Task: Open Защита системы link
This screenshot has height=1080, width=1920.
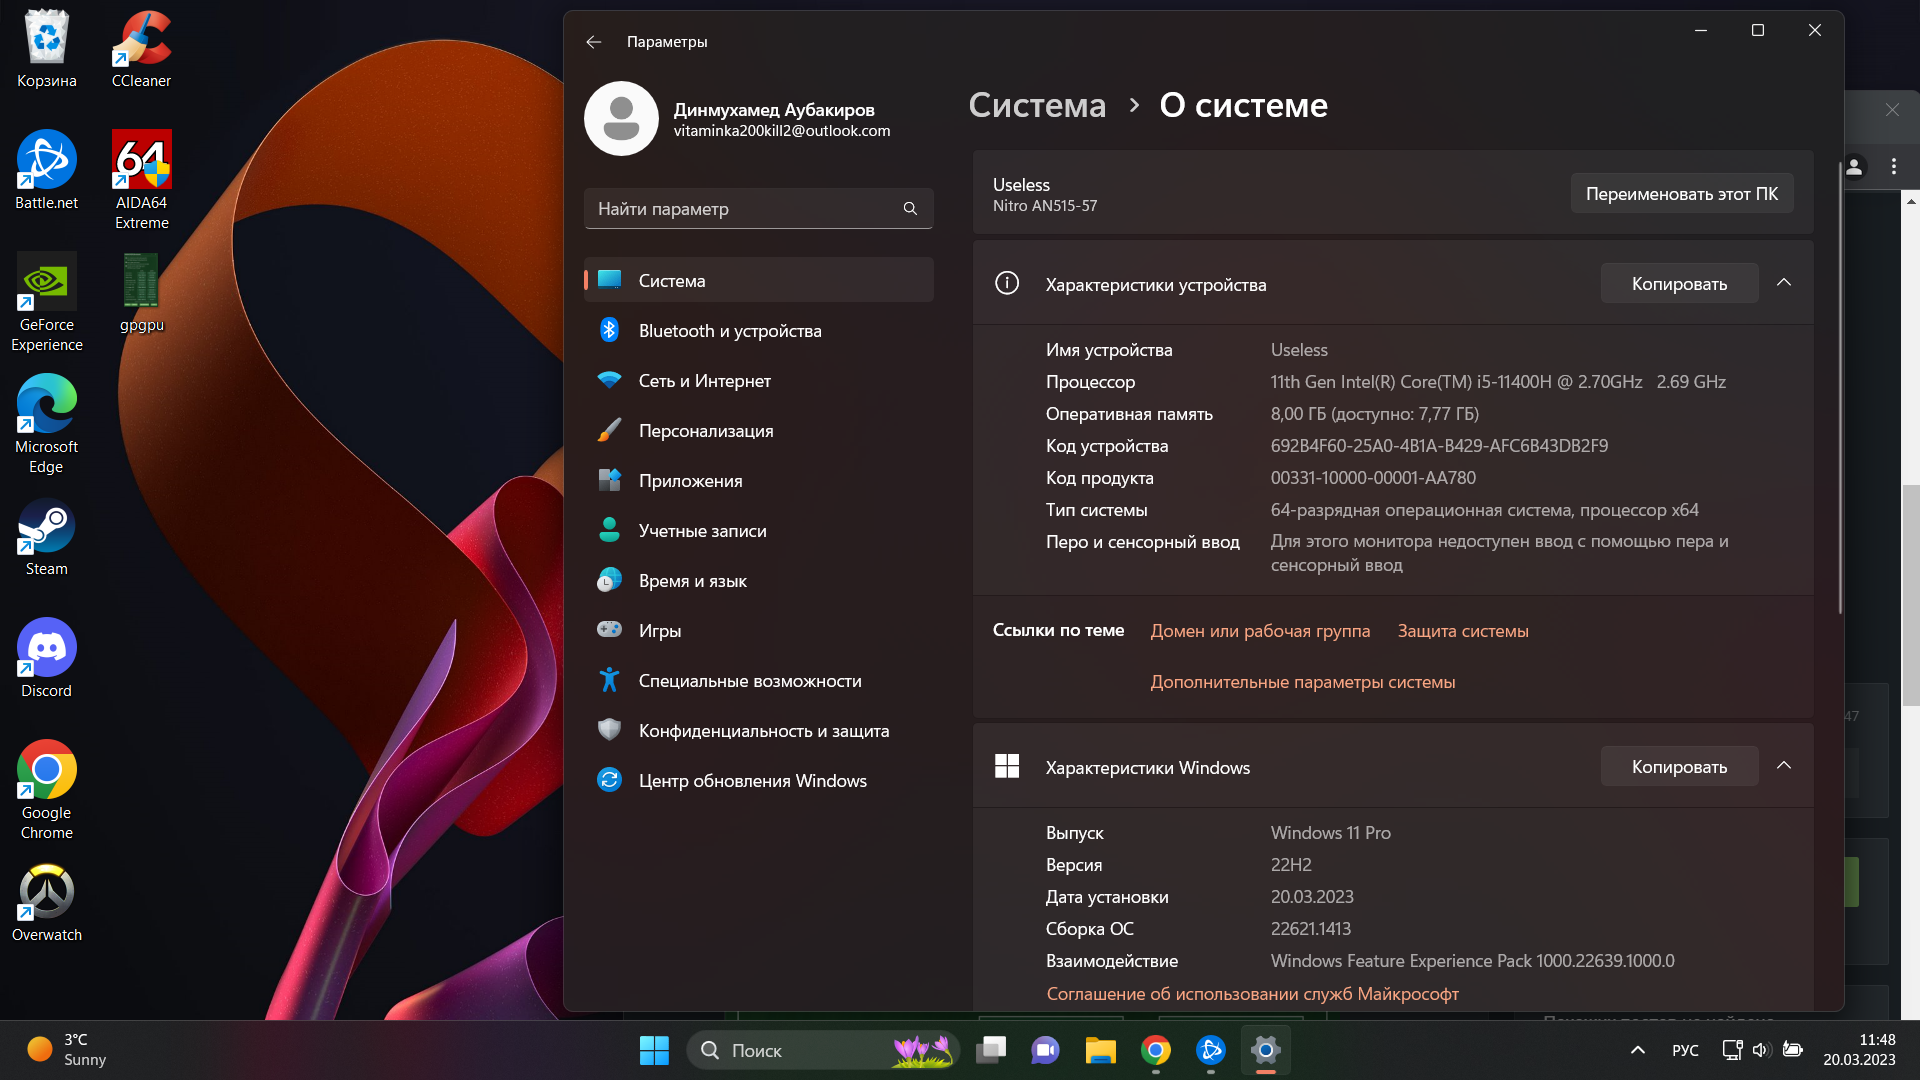Action: pyautogui.click(x=1464, y=630)
